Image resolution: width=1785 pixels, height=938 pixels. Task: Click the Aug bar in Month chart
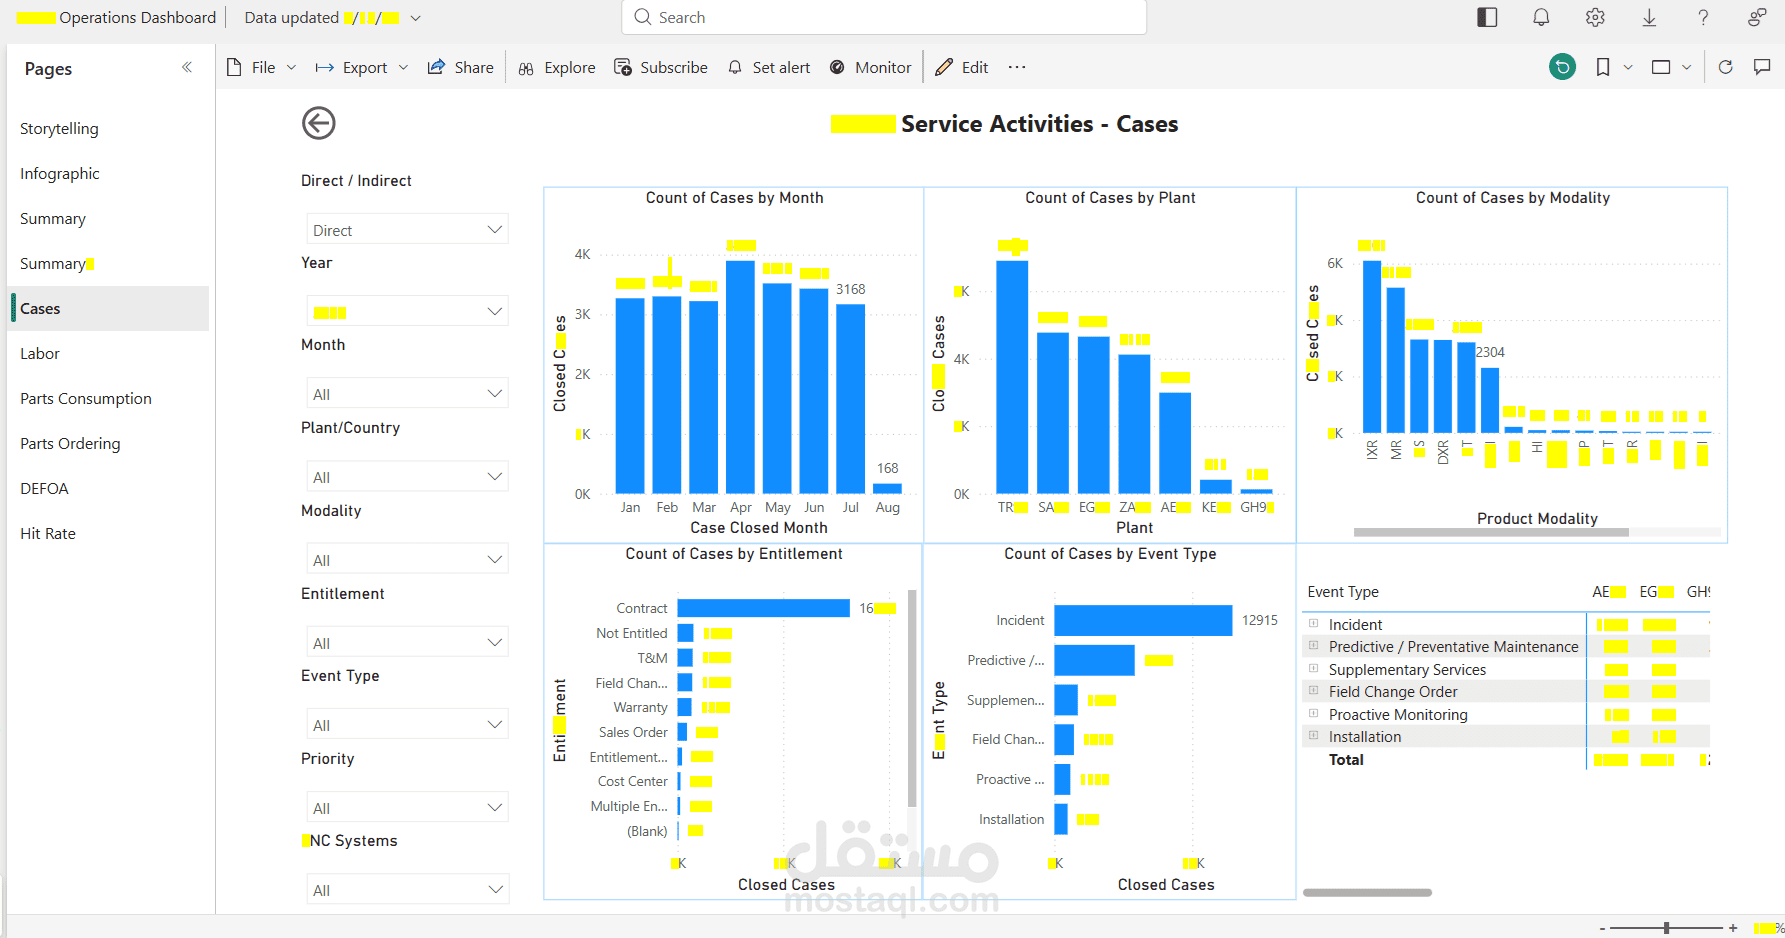887,488
